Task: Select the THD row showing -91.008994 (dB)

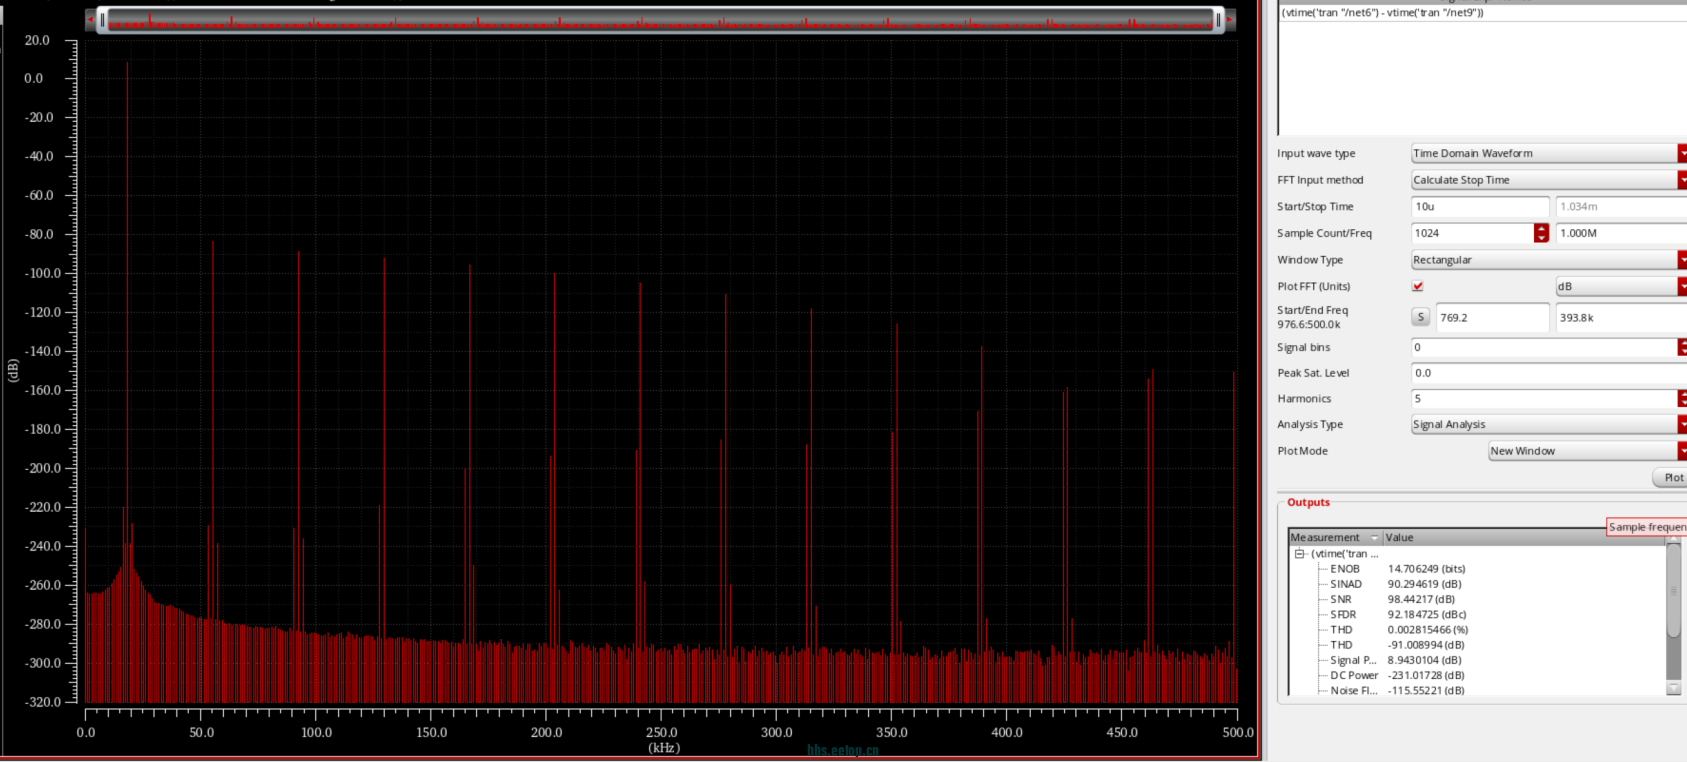Action: point(1476,645)
